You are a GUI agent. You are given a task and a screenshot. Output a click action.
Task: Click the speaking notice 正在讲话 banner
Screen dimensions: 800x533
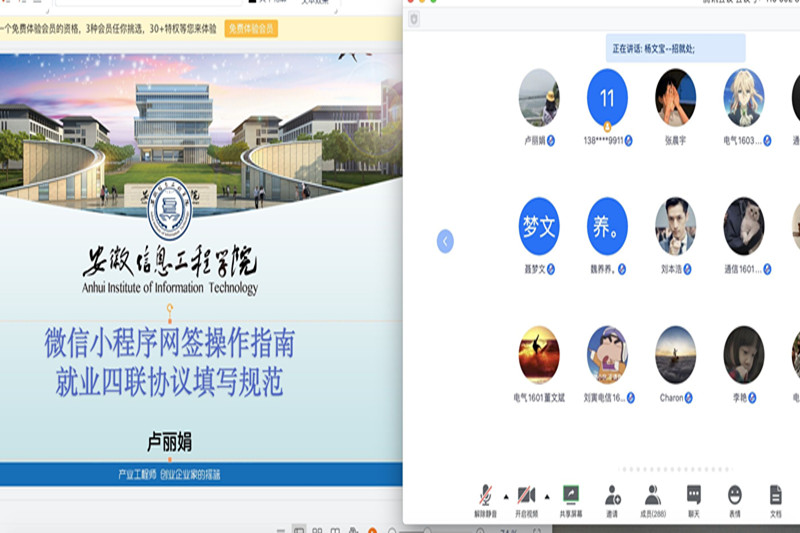[675, 47]
